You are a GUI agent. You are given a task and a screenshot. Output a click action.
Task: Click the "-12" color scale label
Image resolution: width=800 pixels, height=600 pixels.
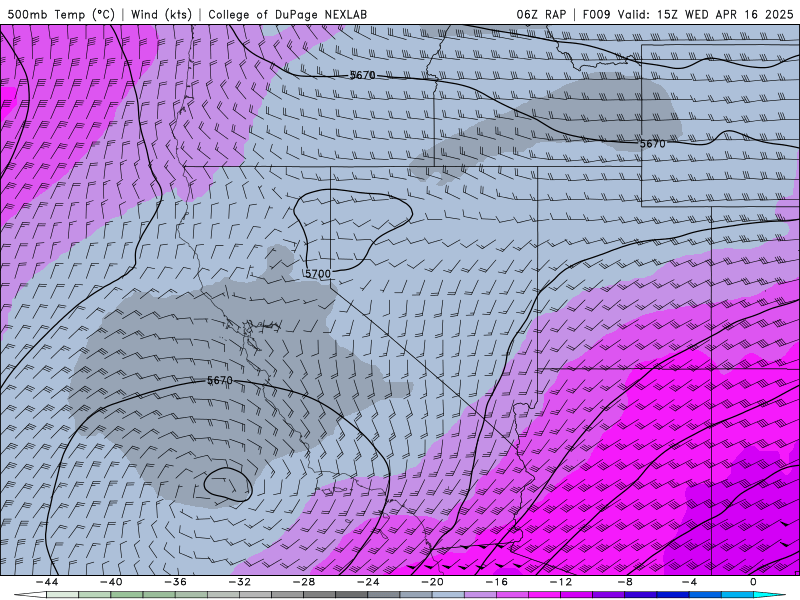(x=561, y=582)
